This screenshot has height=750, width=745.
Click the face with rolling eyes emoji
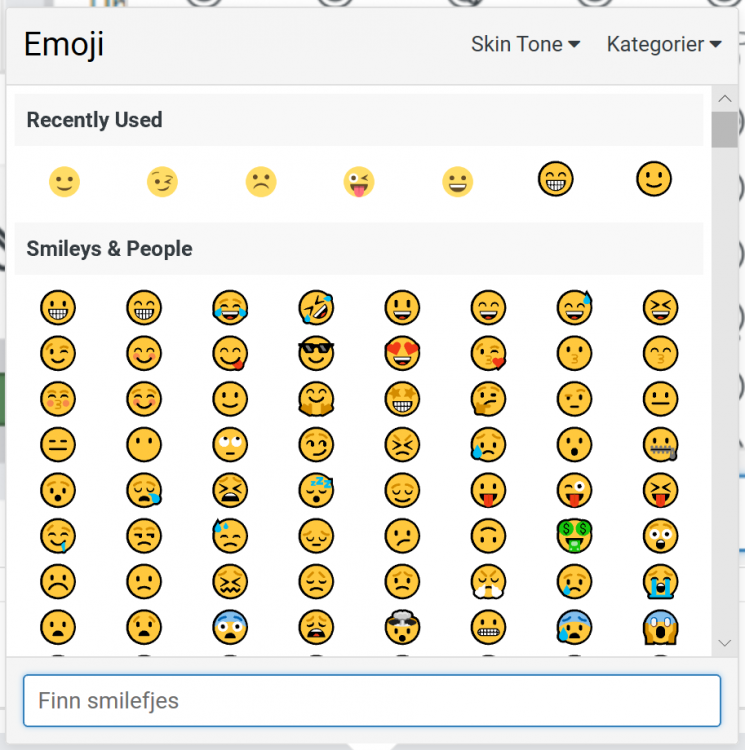coord(230,444)
